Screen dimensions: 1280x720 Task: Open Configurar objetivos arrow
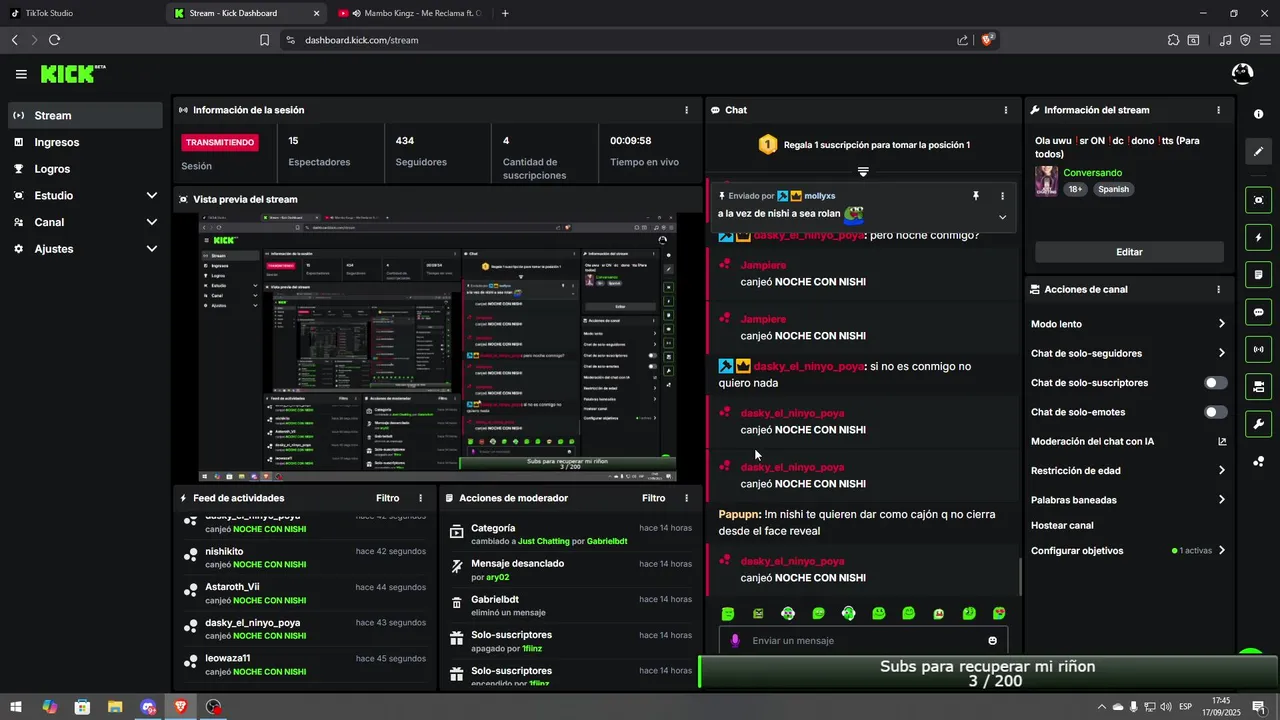tap(1221, 551)
